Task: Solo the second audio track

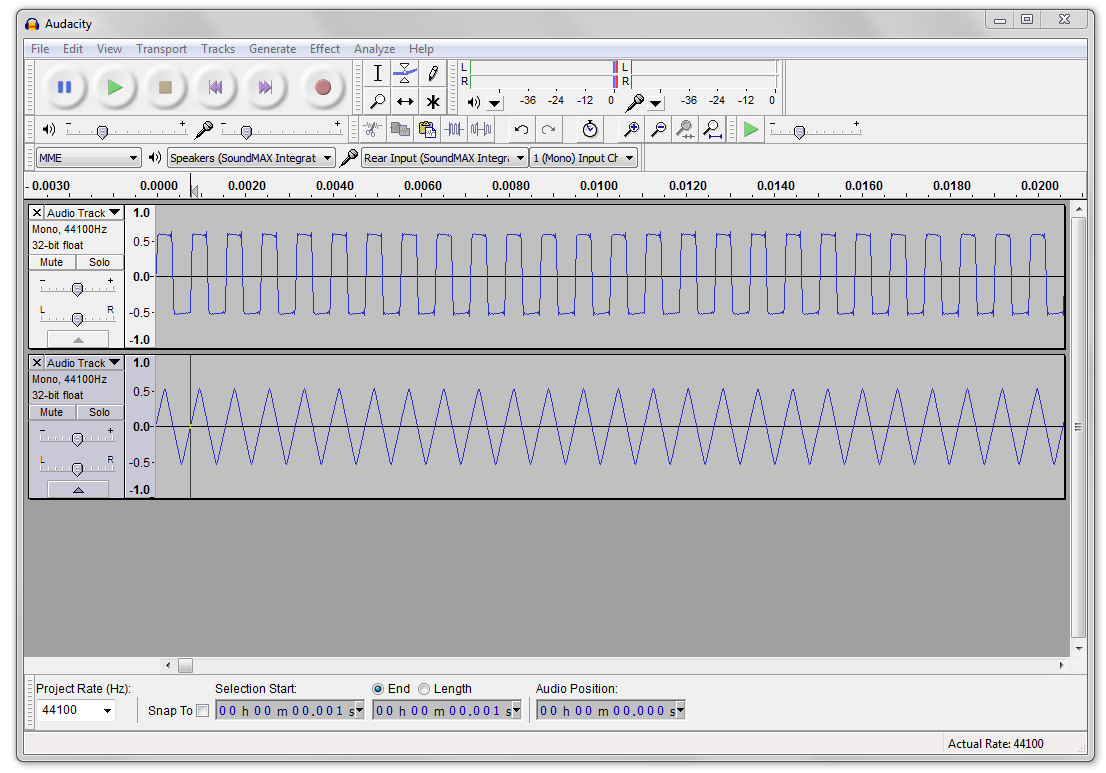Action: click(99, 412)
